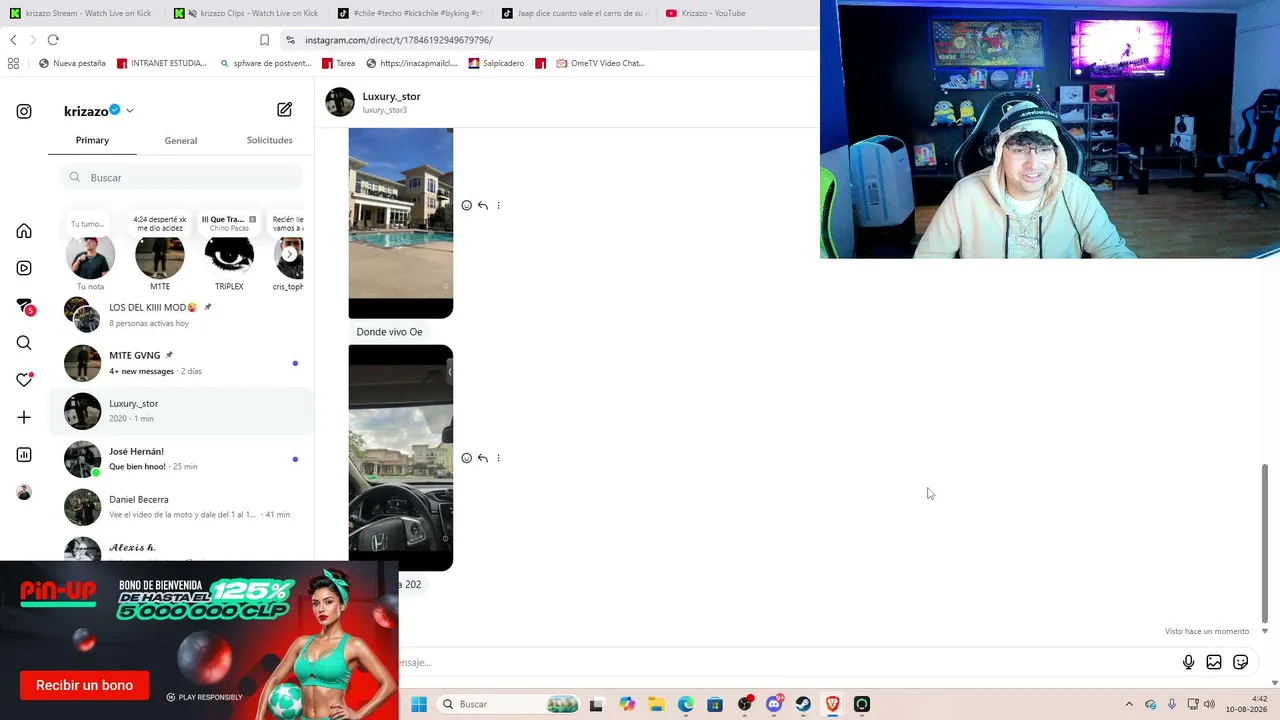Open the sticker picker in message box
Image resolution: width=1280 pixels, height=720 pixels.
click(1241, 662)
